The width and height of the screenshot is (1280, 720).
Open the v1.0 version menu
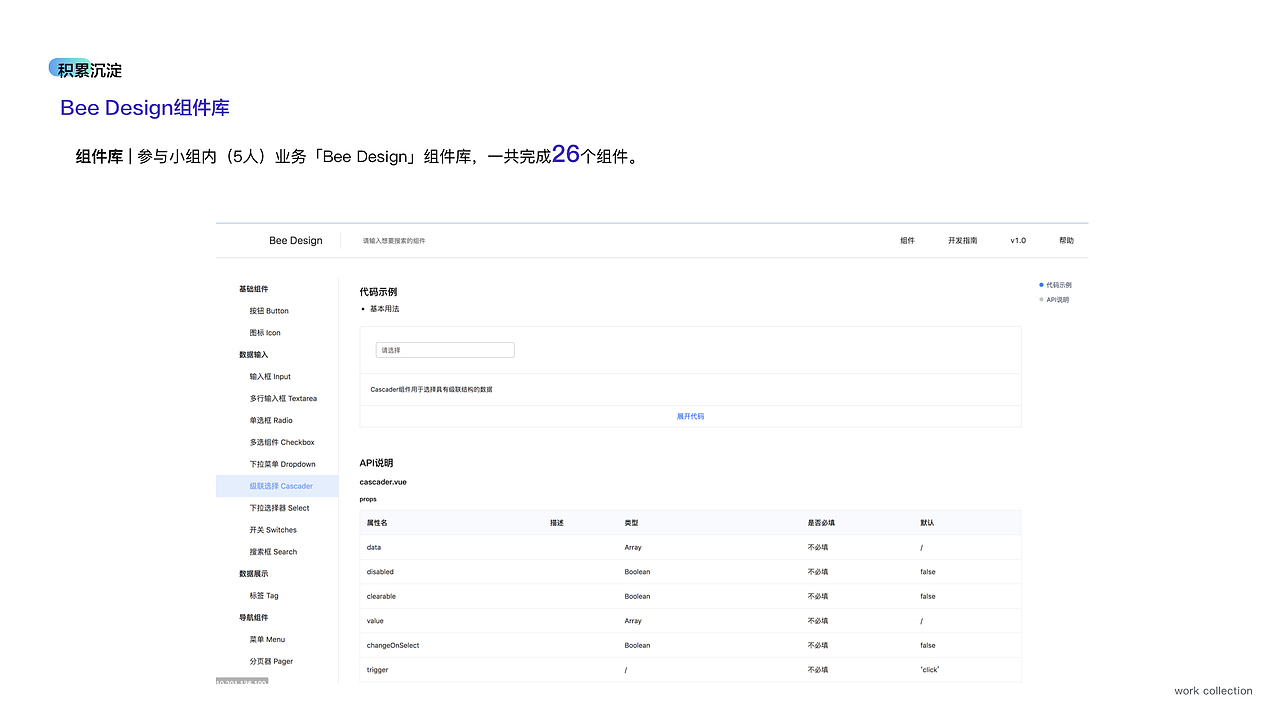point(1018,240)
